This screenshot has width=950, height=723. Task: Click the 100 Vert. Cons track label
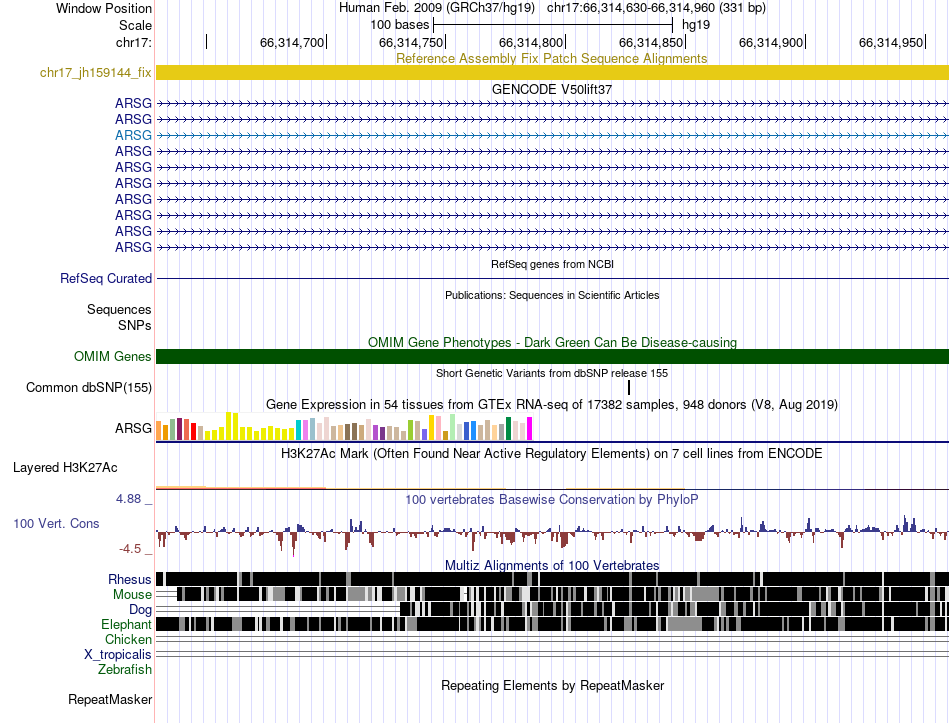pyautogui.click(x=56, y=523)
